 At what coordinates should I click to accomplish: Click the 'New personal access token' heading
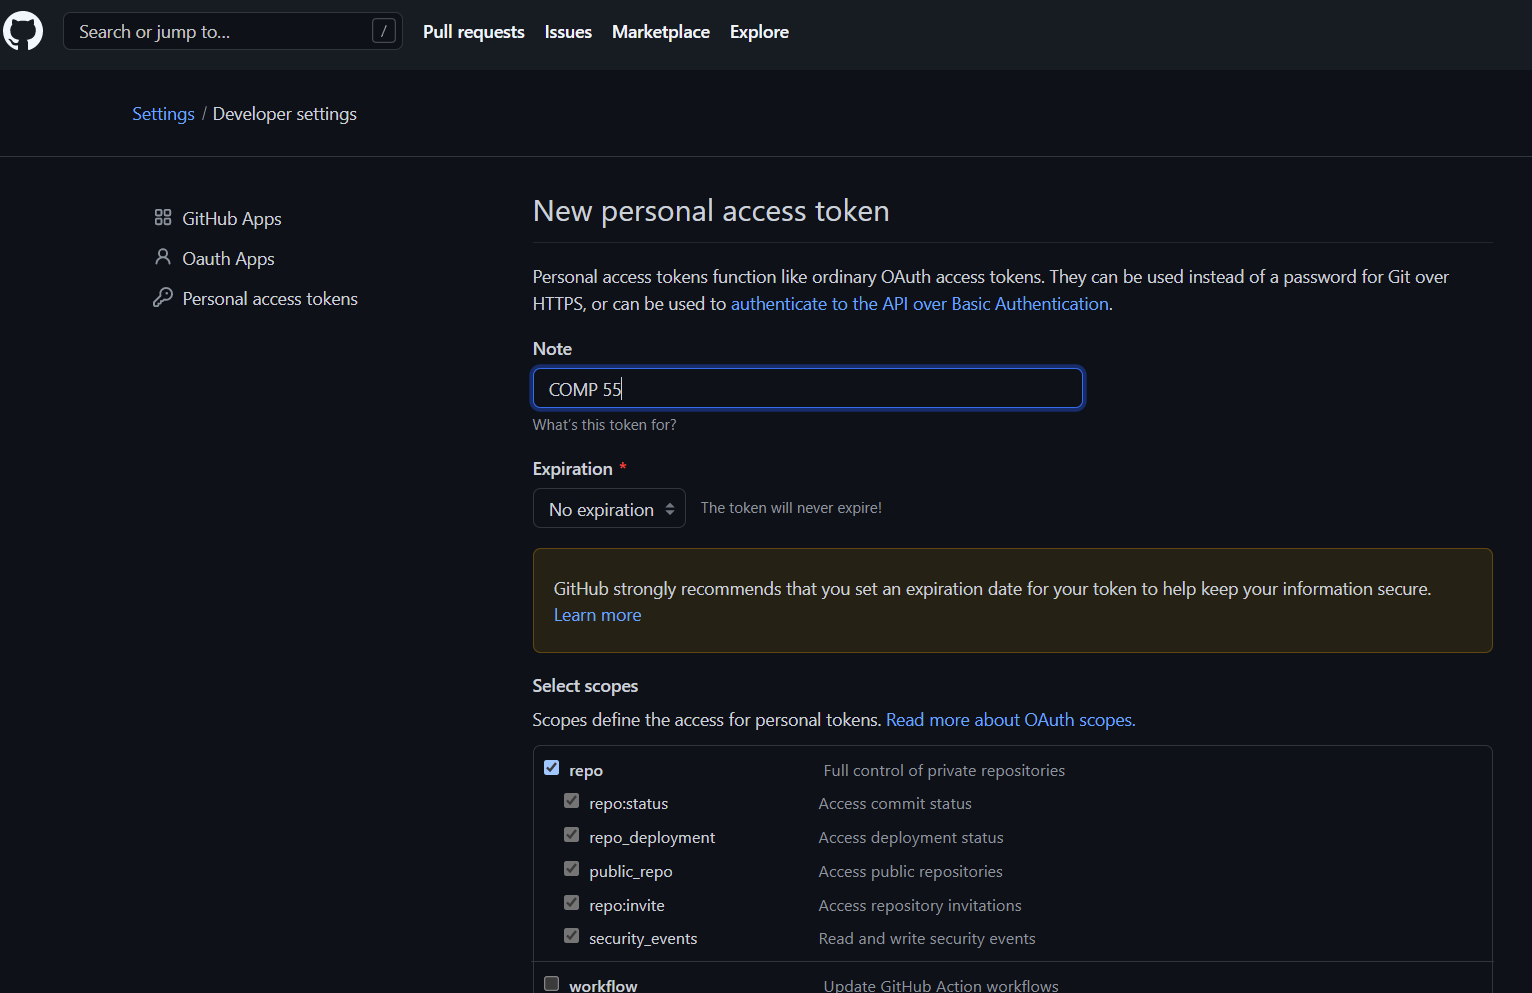point(711,211)
